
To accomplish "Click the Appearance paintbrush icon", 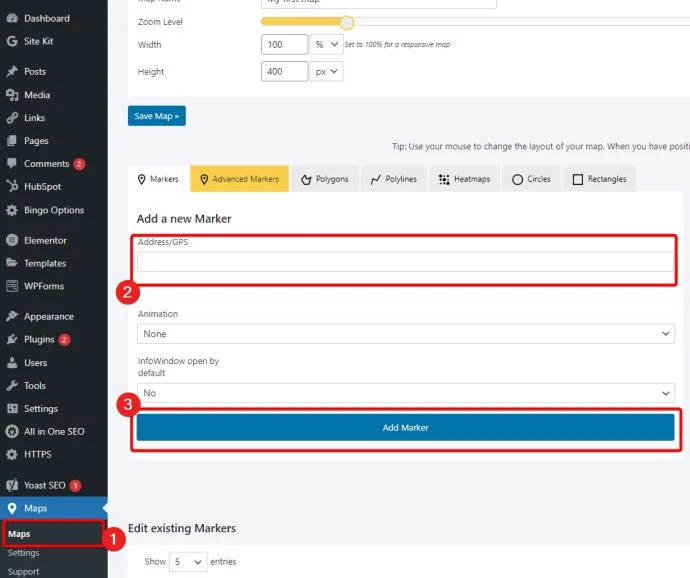I will click(12, 317).
